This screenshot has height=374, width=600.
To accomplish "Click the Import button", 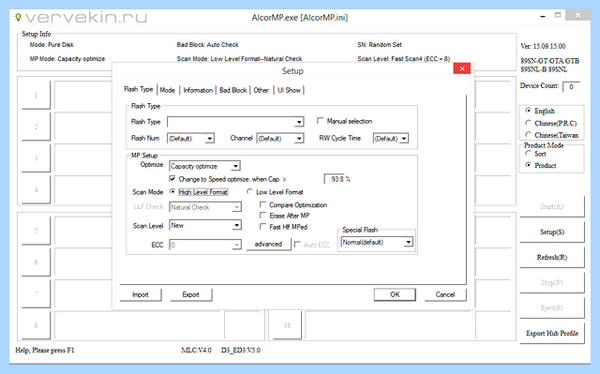I will point(140,295).
